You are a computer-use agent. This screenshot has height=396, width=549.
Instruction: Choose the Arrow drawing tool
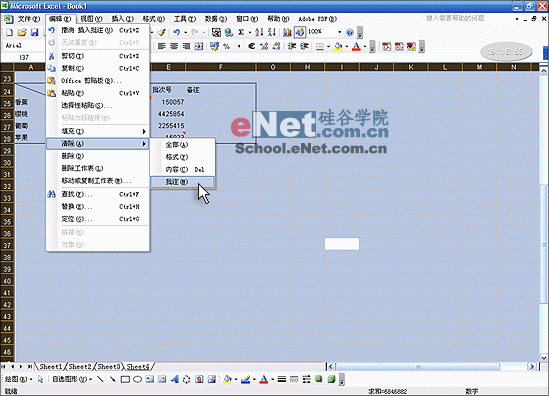[112, 379]
